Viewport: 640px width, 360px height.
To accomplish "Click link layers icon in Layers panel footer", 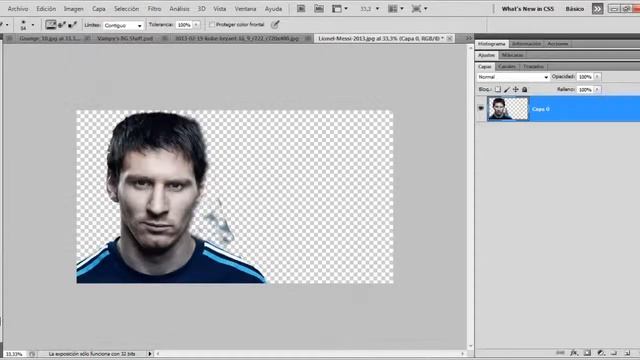I will coord(560,353).
